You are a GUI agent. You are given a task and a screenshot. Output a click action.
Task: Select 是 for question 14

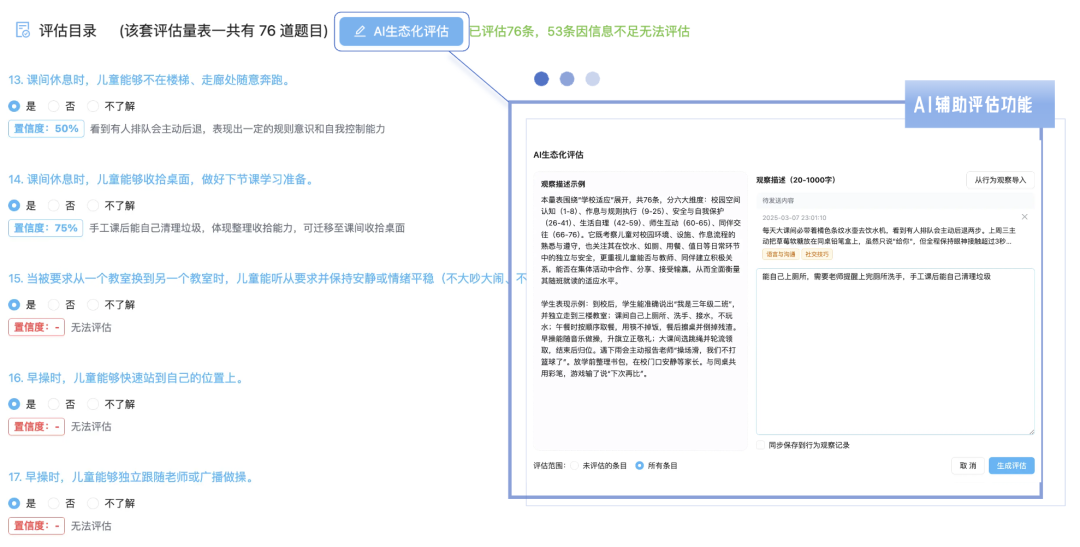(x=14, y=205)
